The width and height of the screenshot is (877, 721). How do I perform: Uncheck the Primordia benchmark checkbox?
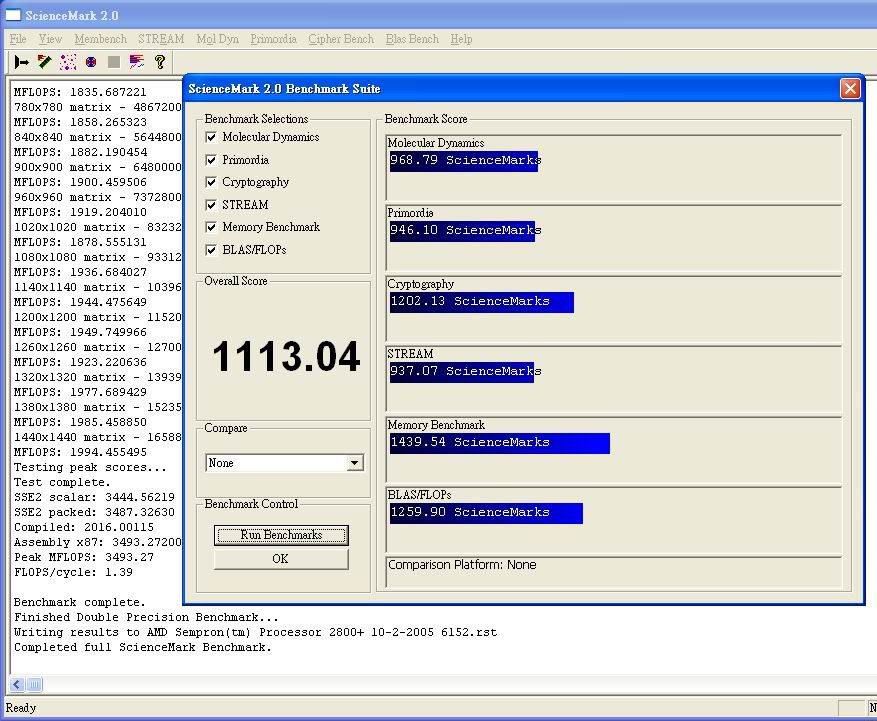click(x=211, y=160)
